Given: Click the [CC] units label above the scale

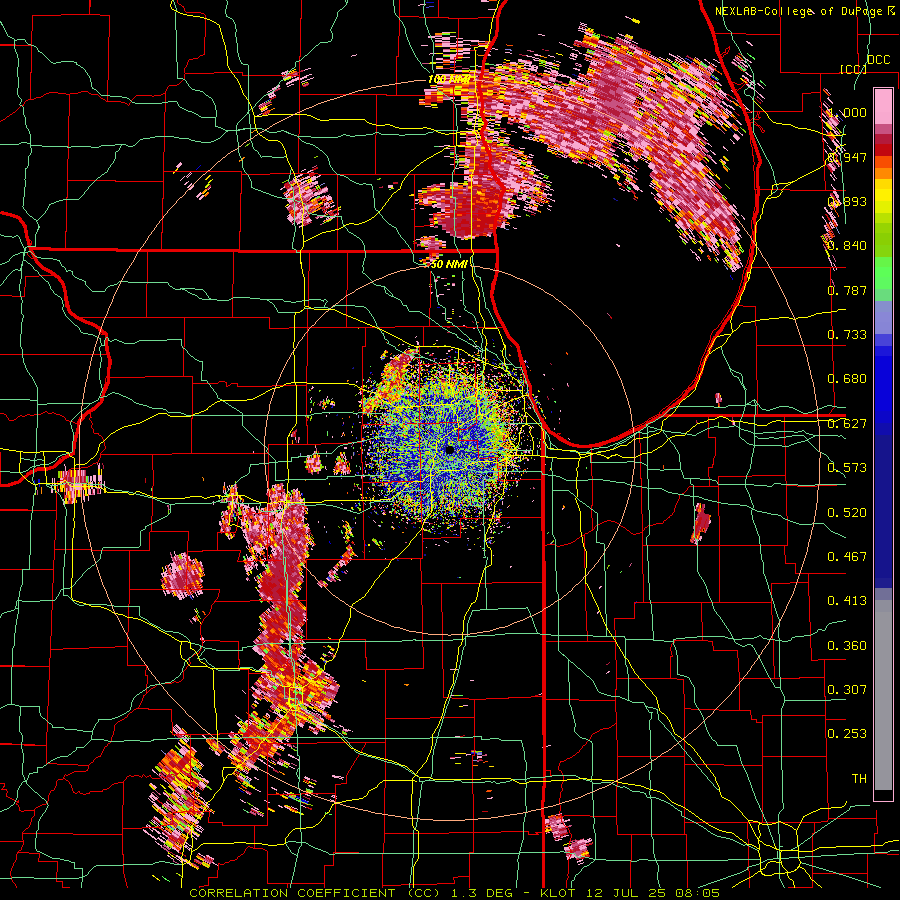Looking at the screenshot, I should coord(854,69).
